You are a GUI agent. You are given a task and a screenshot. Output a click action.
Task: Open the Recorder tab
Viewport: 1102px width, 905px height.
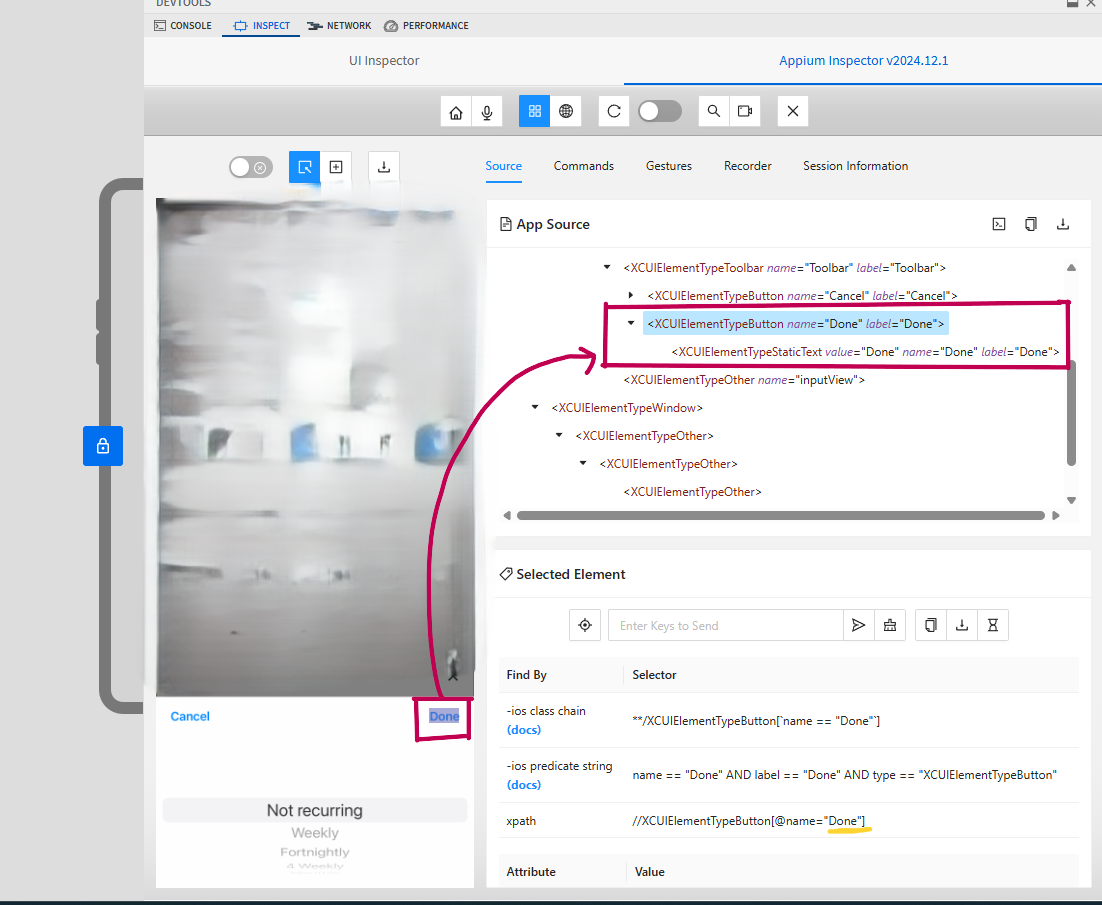[747, 166]
